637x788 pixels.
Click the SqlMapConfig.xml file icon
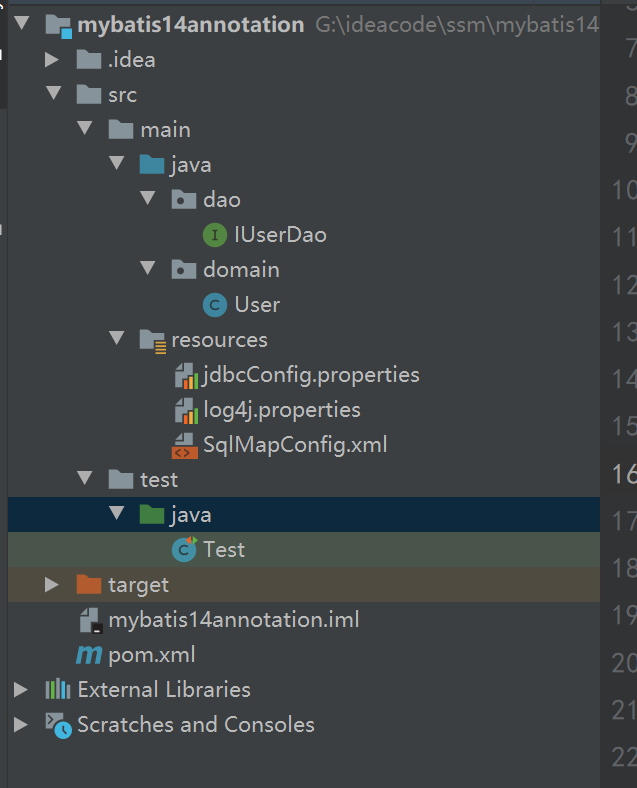[x=184, y=445]
